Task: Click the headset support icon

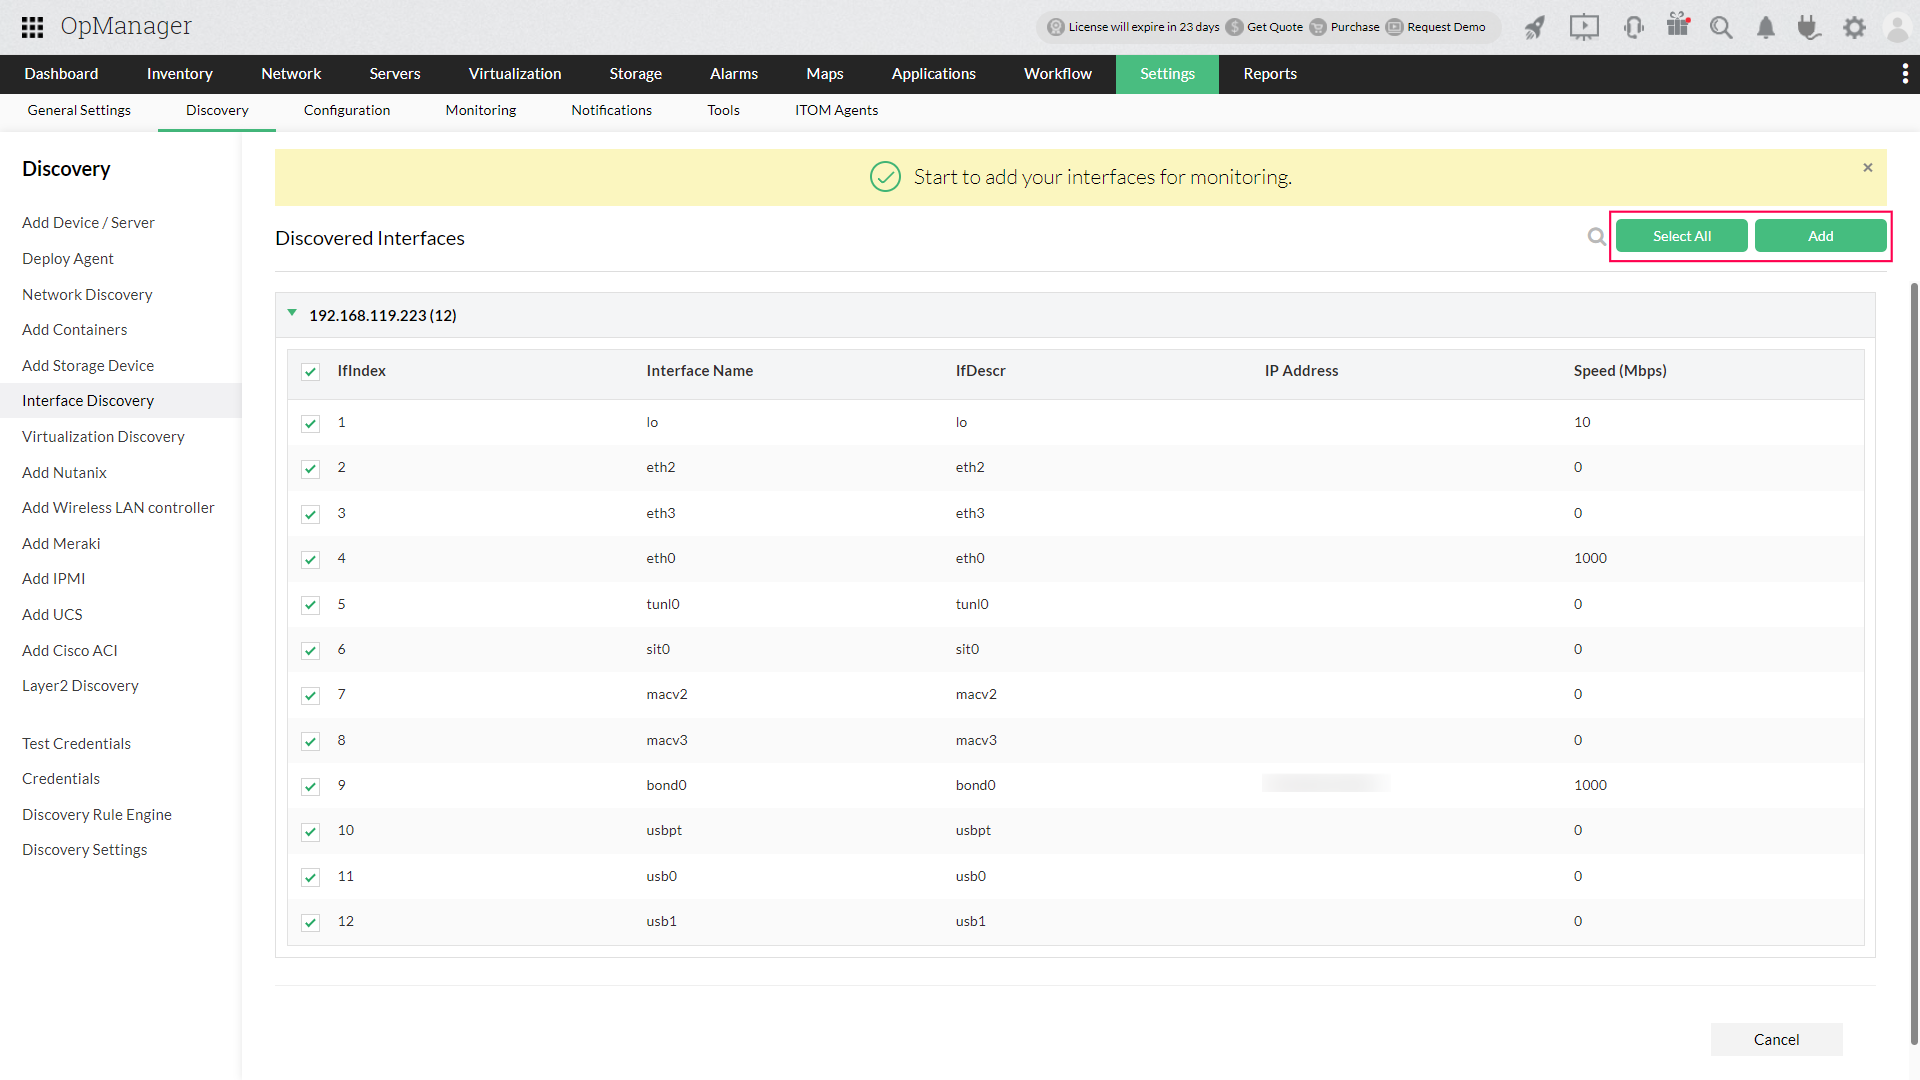Action: pyautogui.click(x=1634, y=27)
